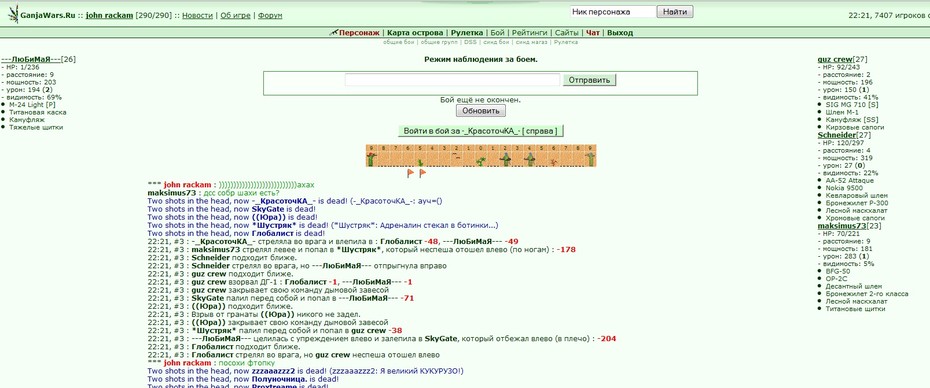Click Титановая каска equipment entry
The image size is (930, 388).
tap(37, 112)
